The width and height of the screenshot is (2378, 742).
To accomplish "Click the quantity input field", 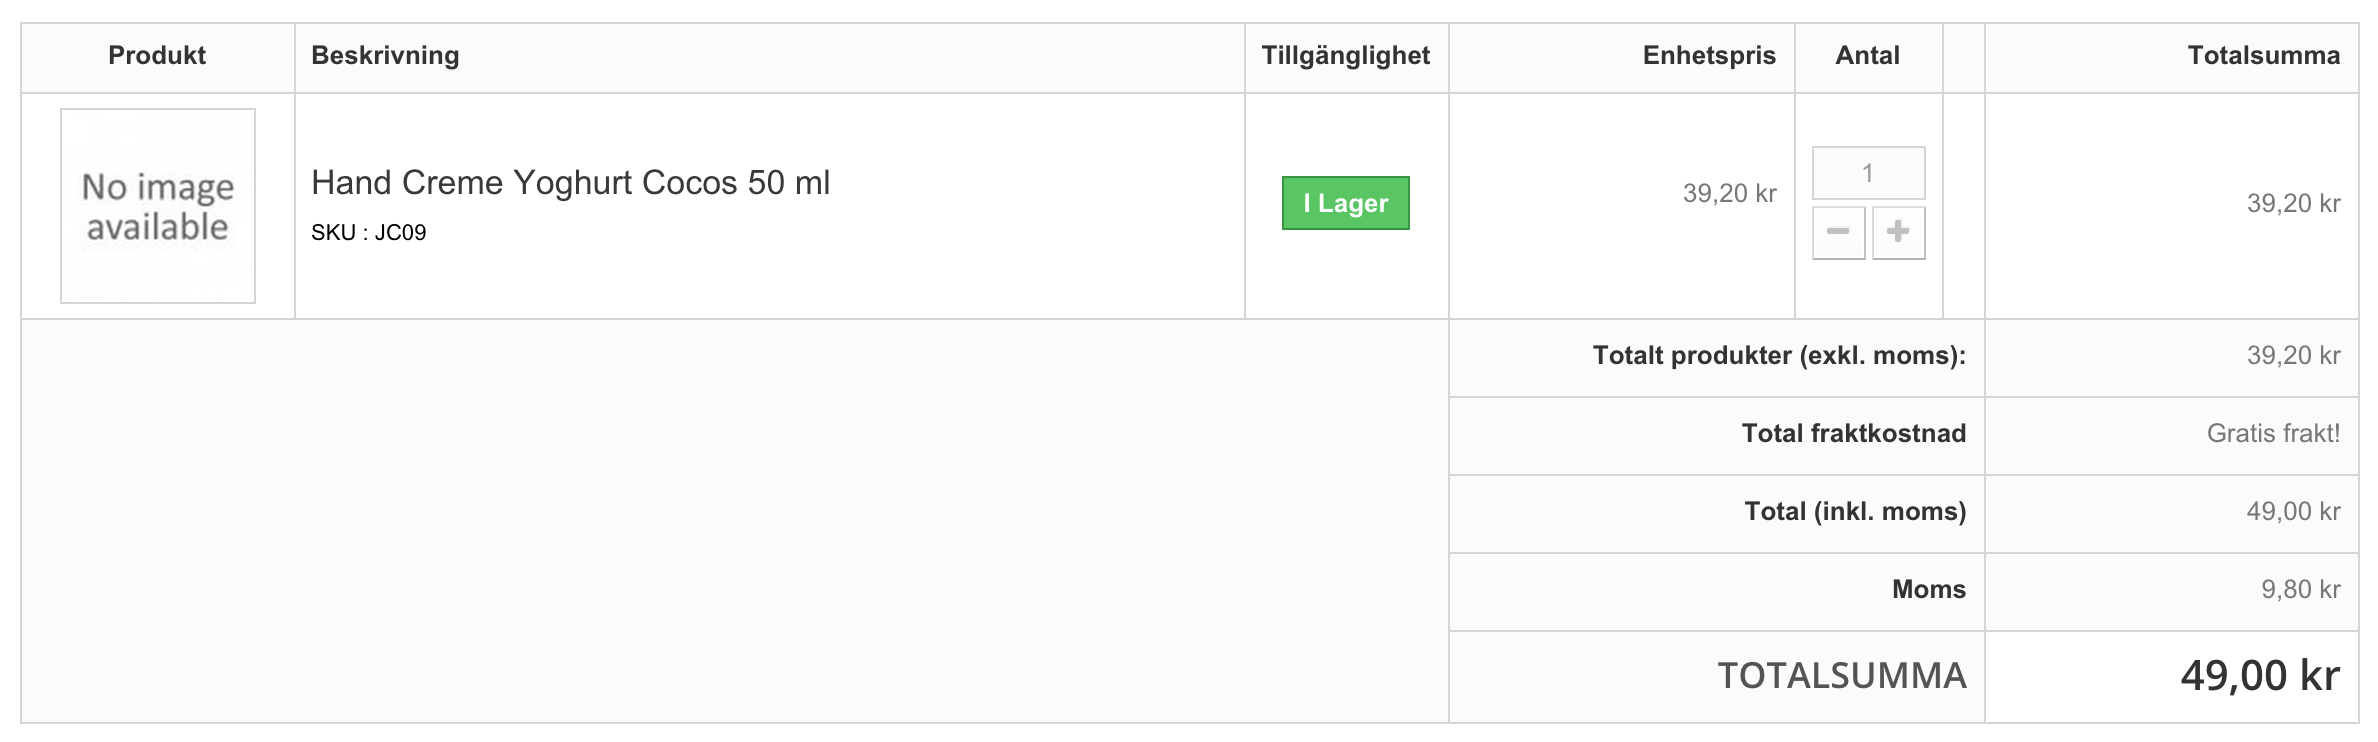I will (x=1868, y=173).
